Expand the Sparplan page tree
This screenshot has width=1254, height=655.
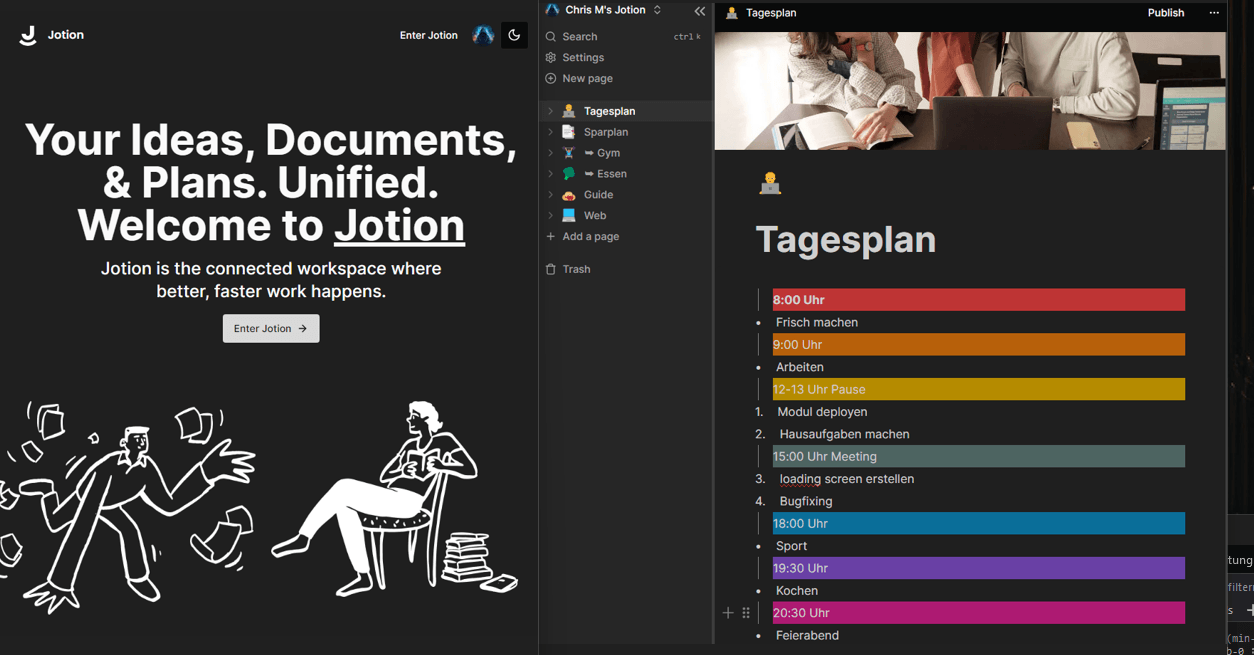550,132
